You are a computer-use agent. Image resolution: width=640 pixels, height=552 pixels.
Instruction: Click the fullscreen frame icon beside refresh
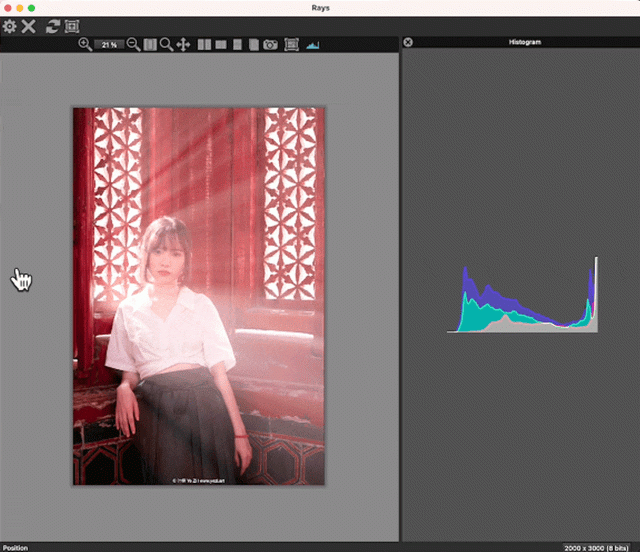[72, 27]
